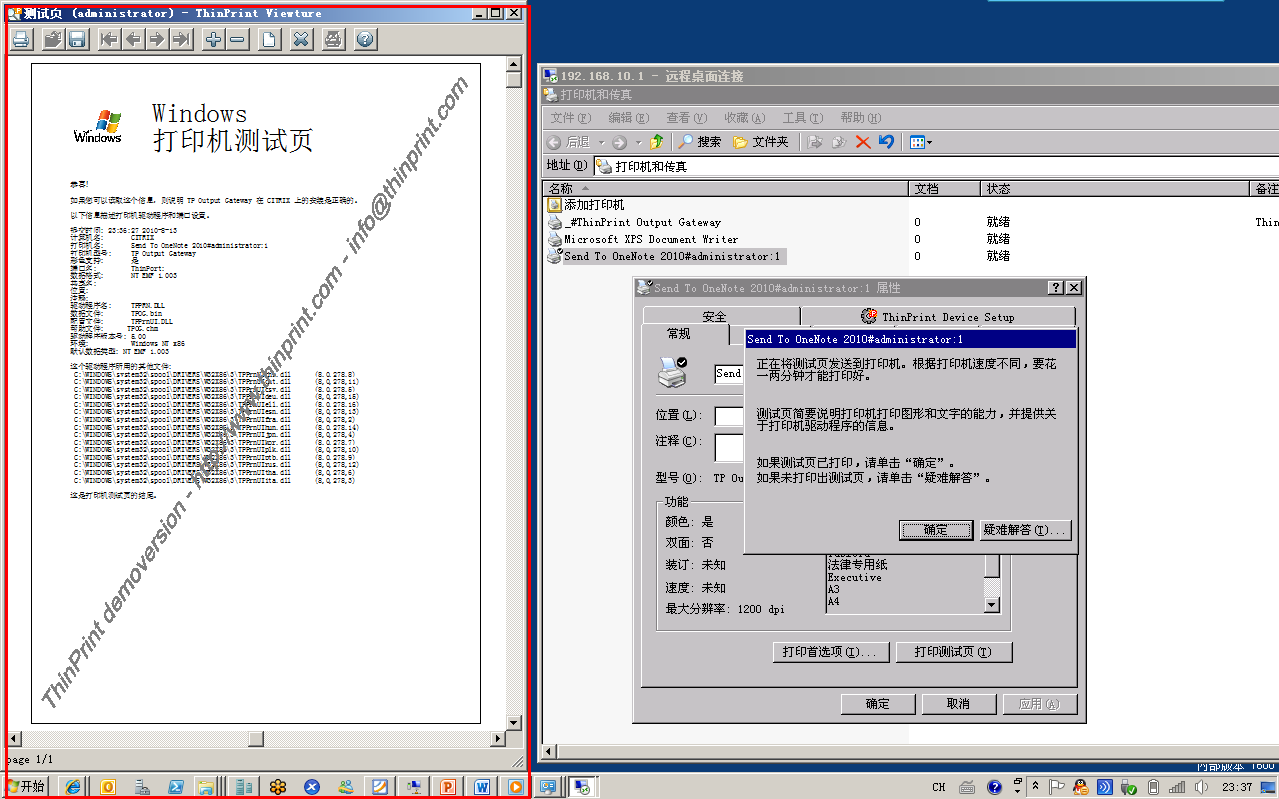Open PowerShell from the quick launch bar
Viewport: 1279px width, 799px height.
[x=175, y=787]
